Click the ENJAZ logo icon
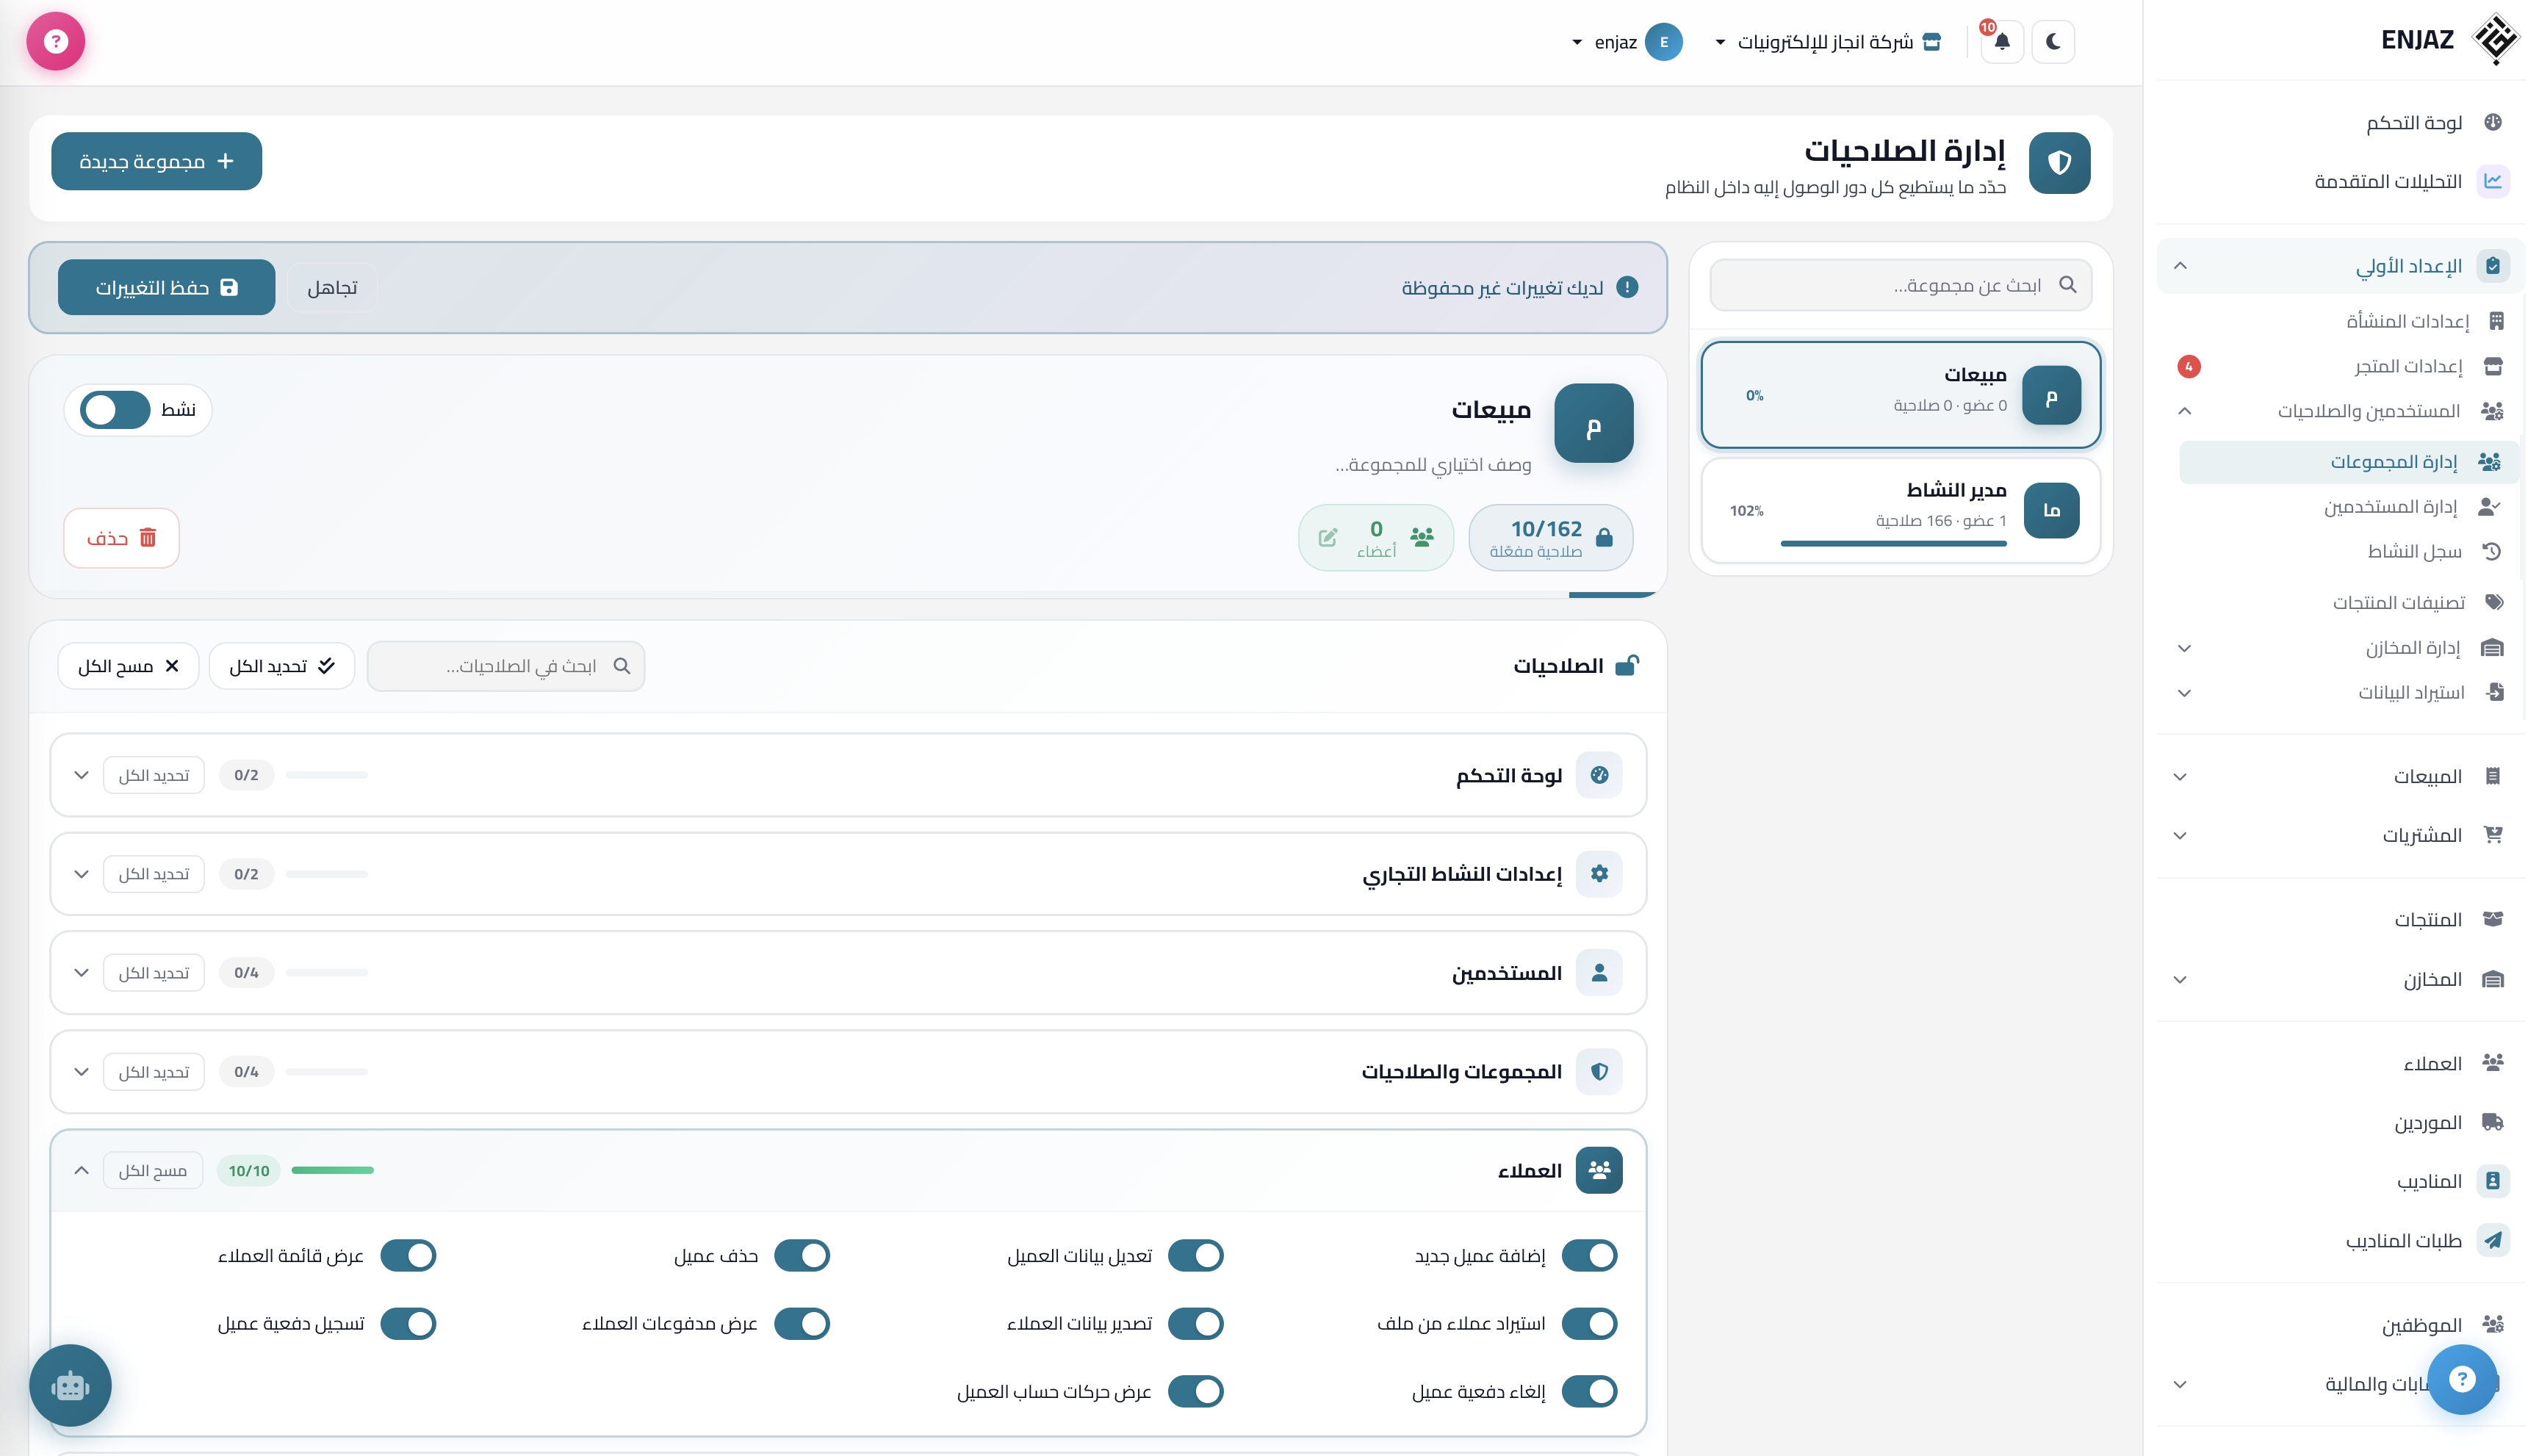This screenshot has height=1456, width=2539. (2495, 40)
